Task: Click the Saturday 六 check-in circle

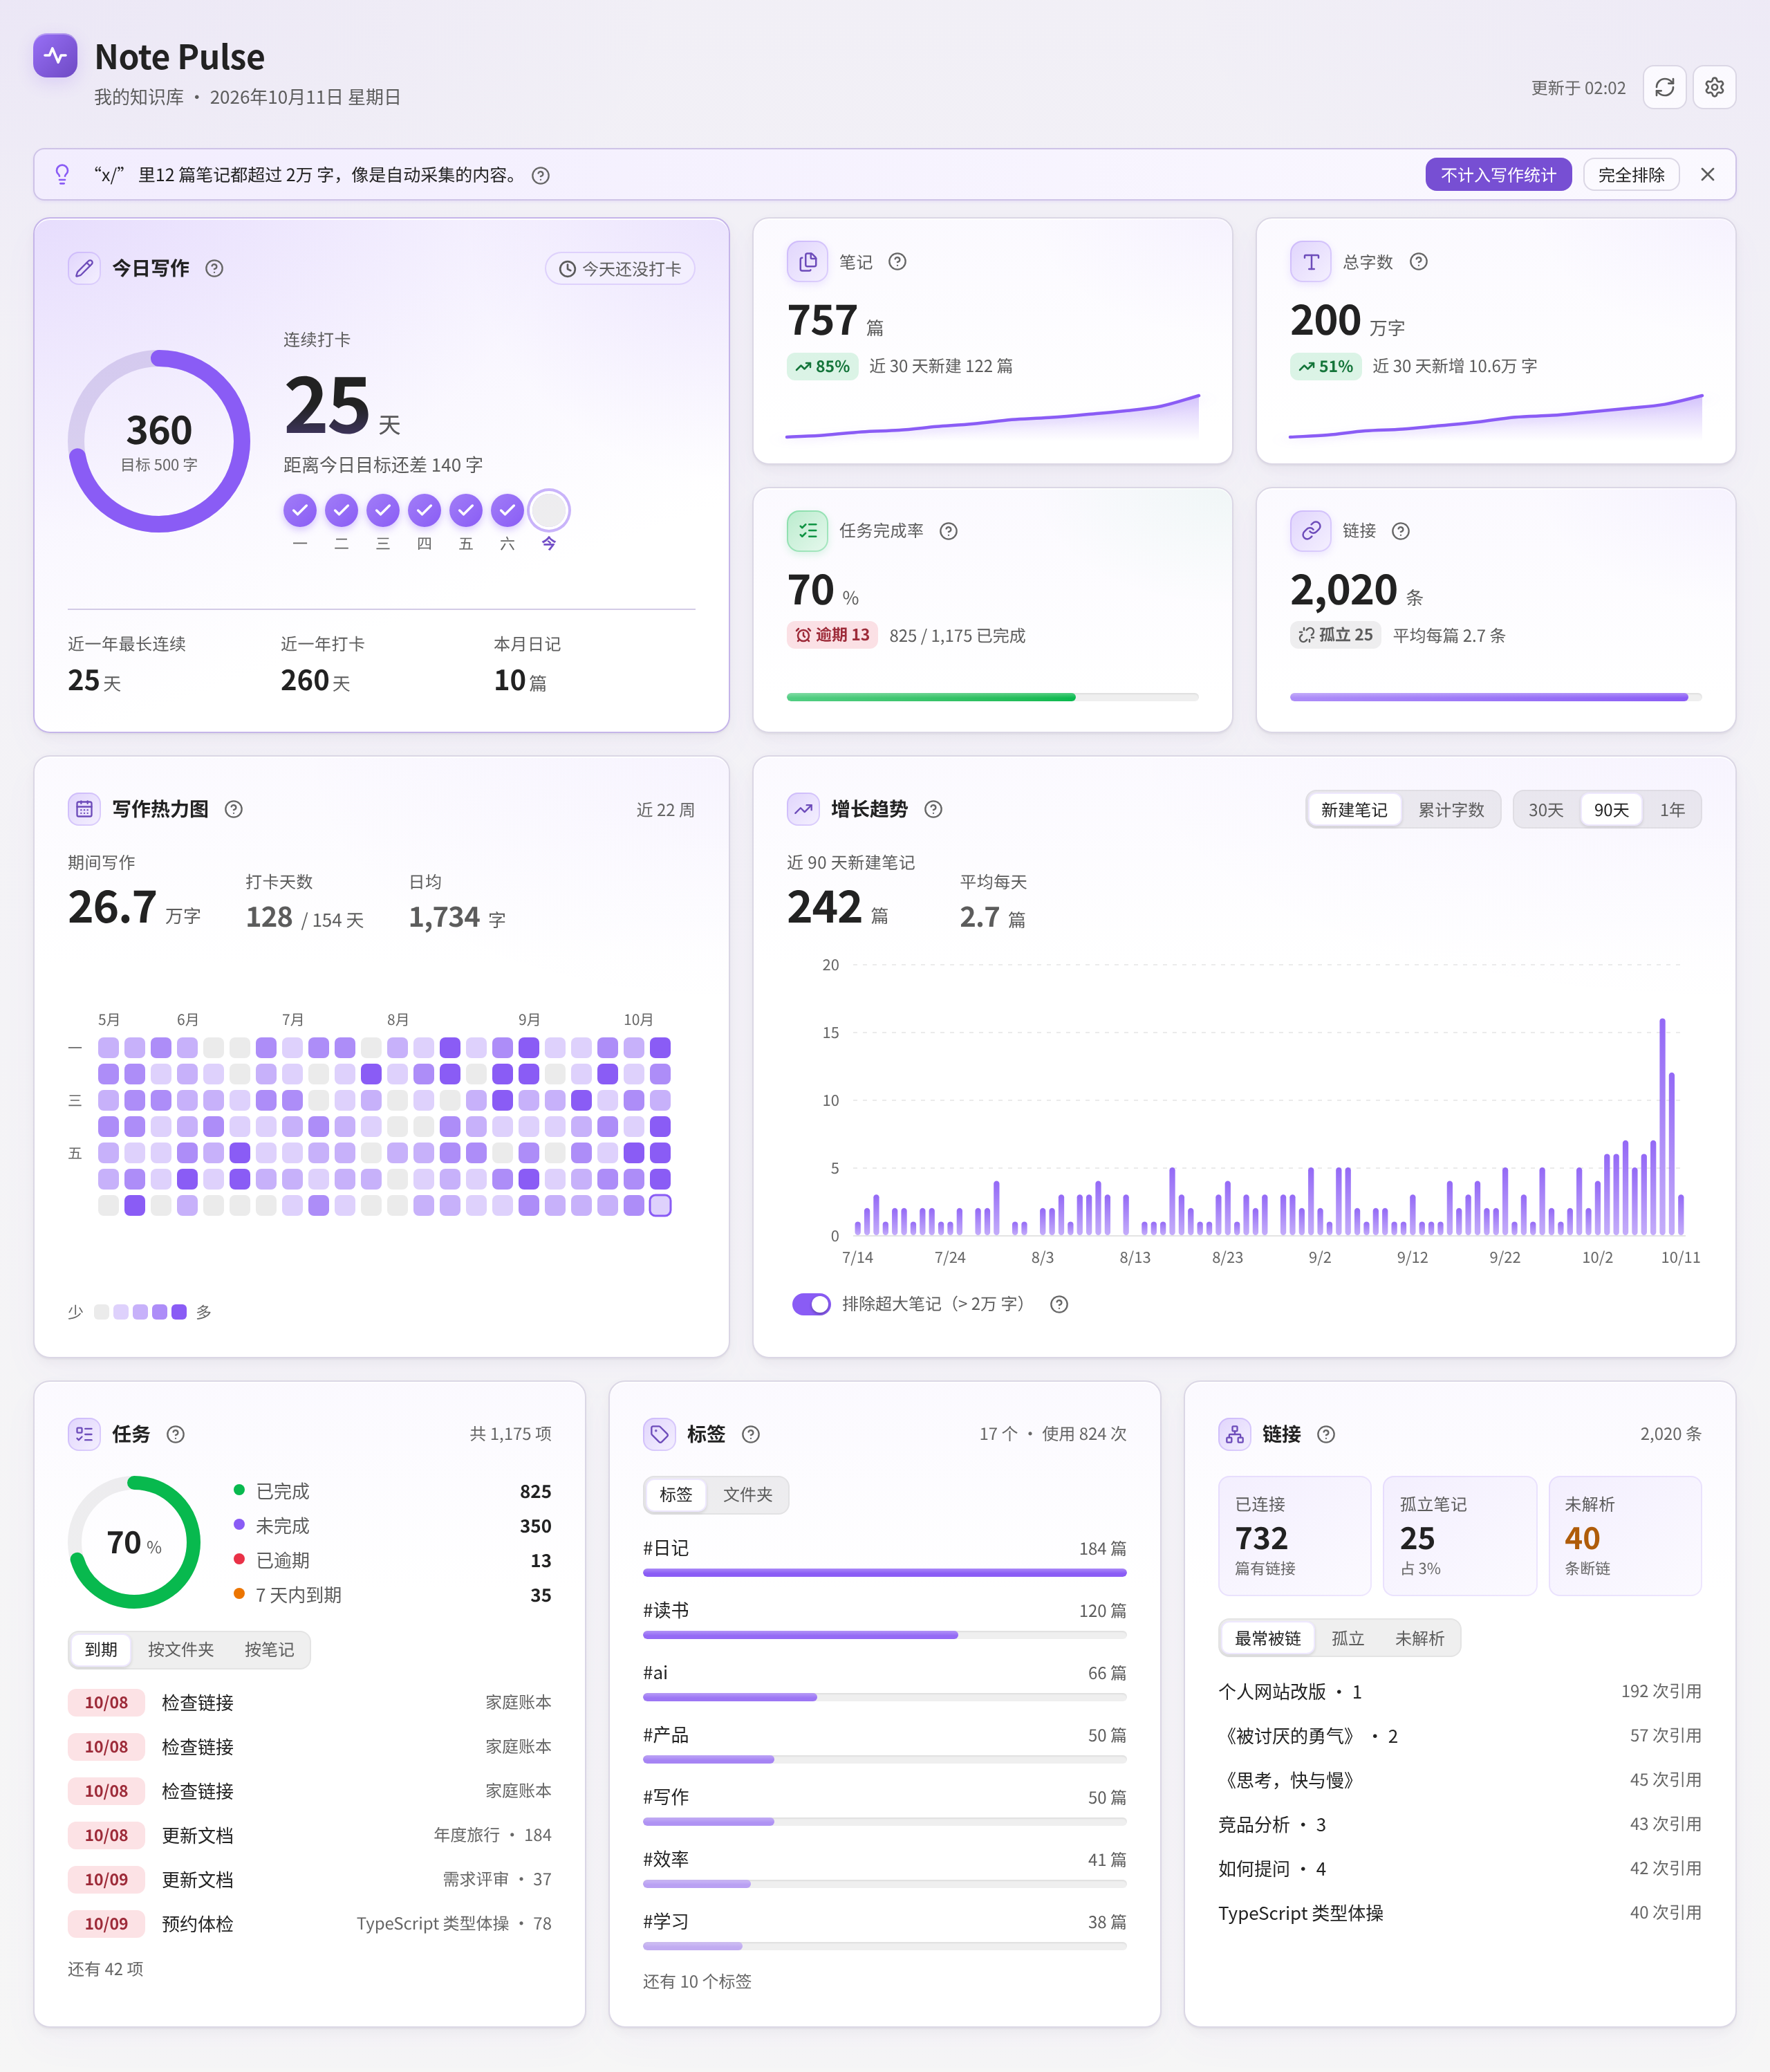Action: (507, 510)
